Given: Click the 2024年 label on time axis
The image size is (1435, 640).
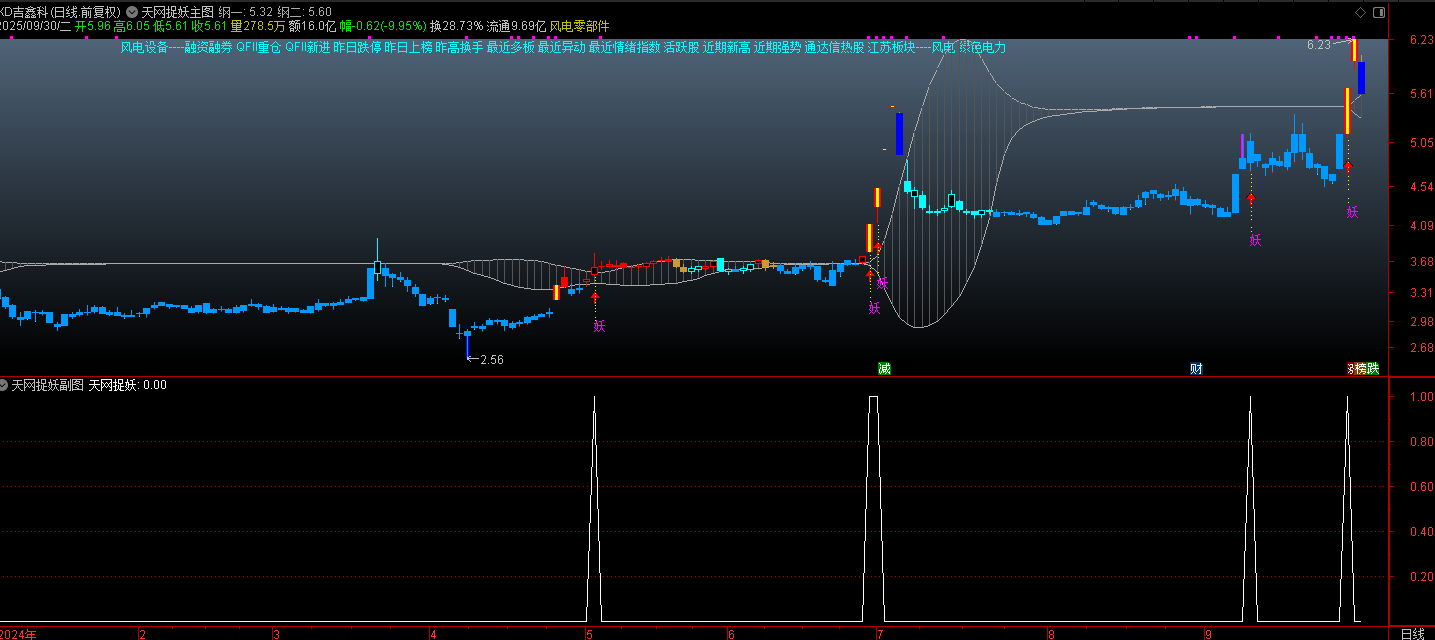Looking at the screenshot, I should point(19,634).
